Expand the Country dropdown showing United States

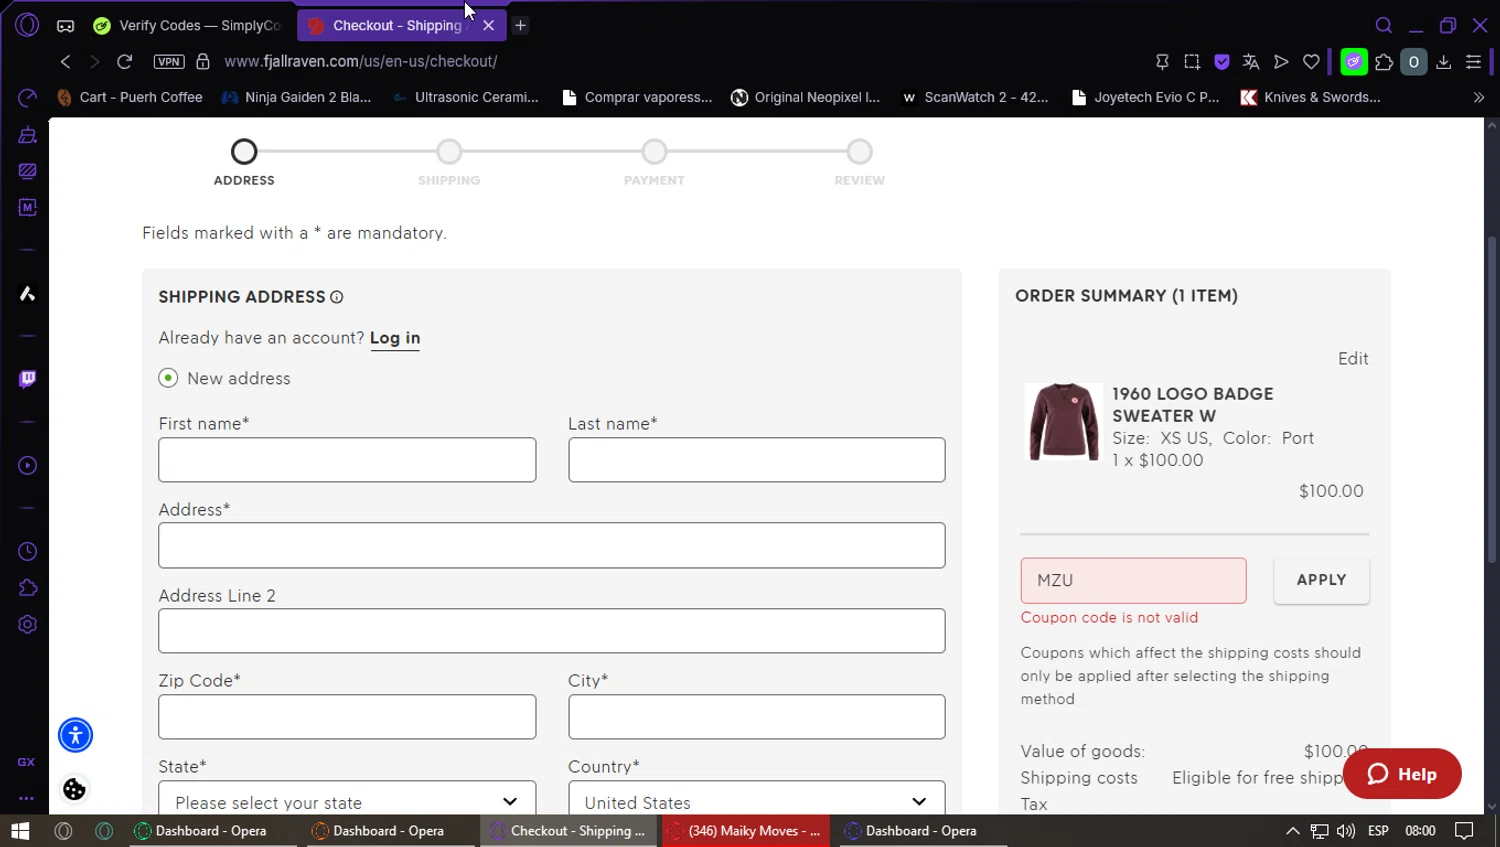coord(756,798)
